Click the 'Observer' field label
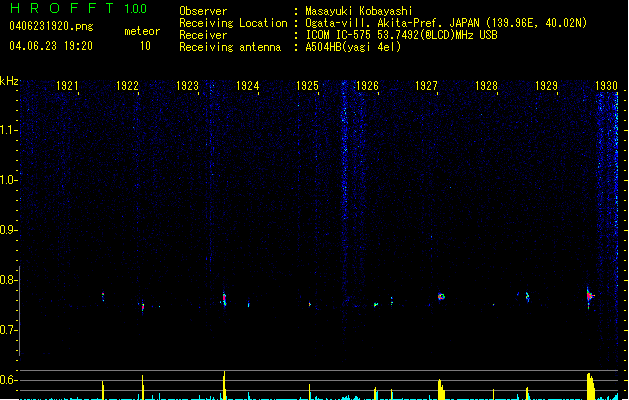Viewport: 629px width, 400px height. (x=203, y=11)
